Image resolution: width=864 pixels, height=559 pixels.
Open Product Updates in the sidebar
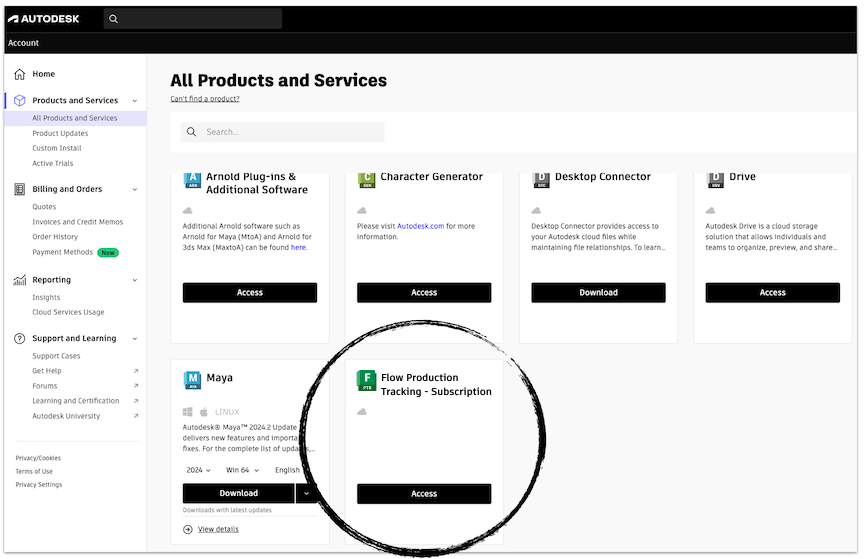(x=60, y=133)
